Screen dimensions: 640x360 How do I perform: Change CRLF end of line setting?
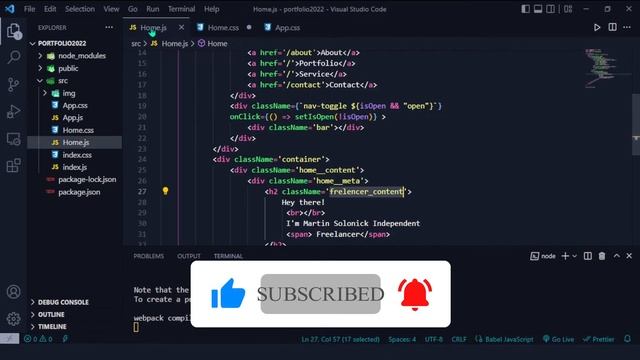pyautogui.click(x=459, y=339)
